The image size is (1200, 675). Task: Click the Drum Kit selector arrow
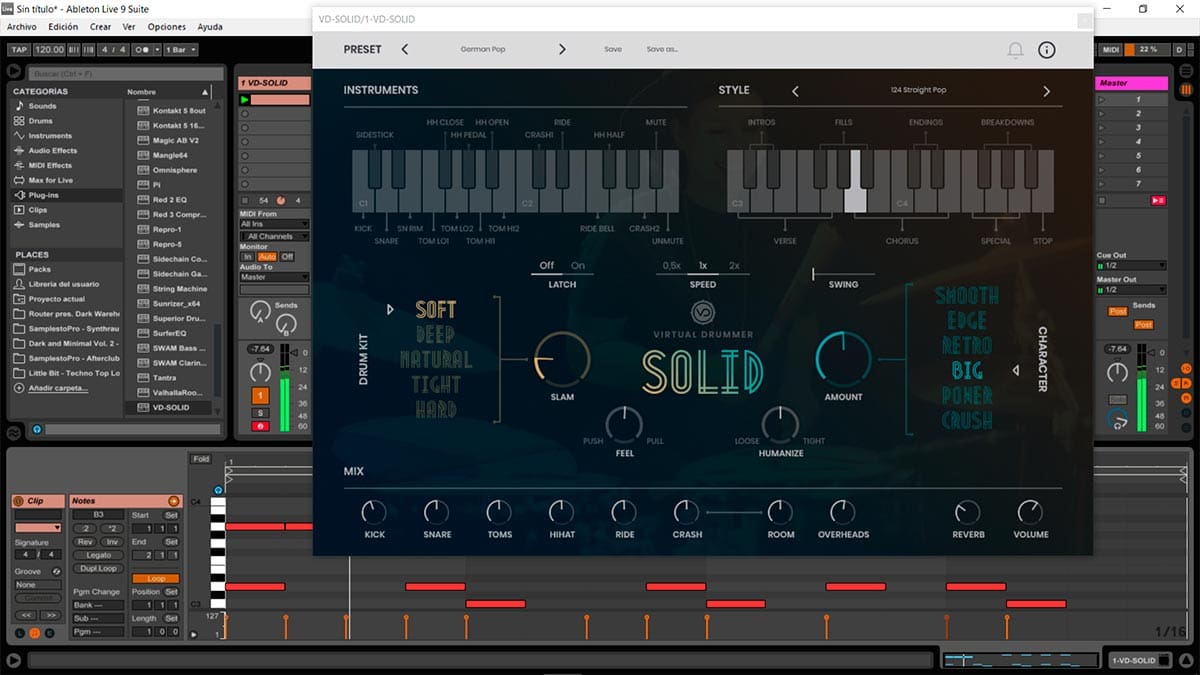(x=391, y=309)
